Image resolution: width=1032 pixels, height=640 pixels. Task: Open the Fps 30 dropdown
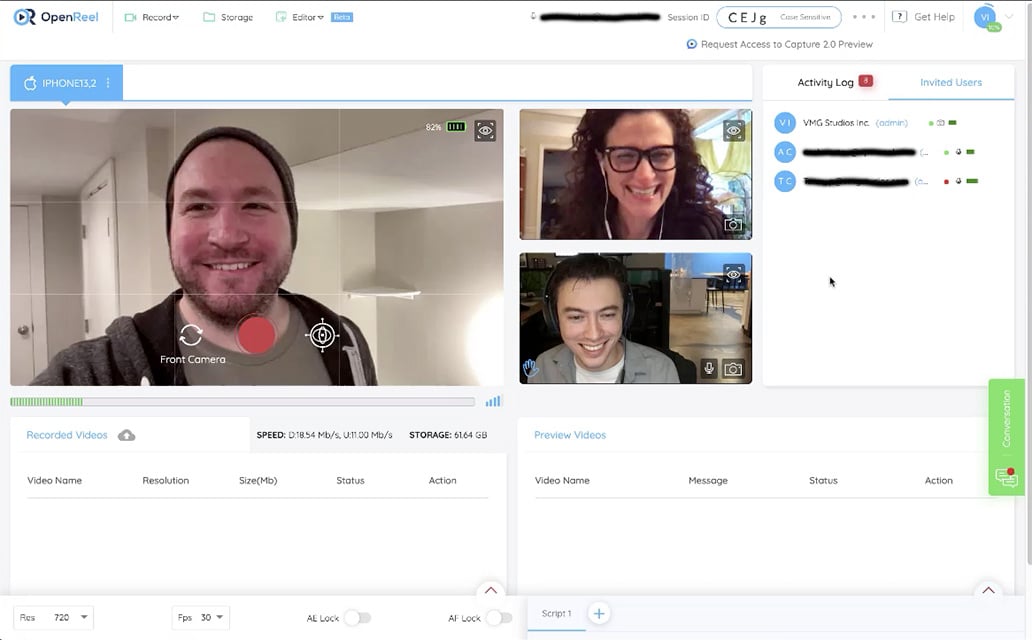[x=201, y=618]
